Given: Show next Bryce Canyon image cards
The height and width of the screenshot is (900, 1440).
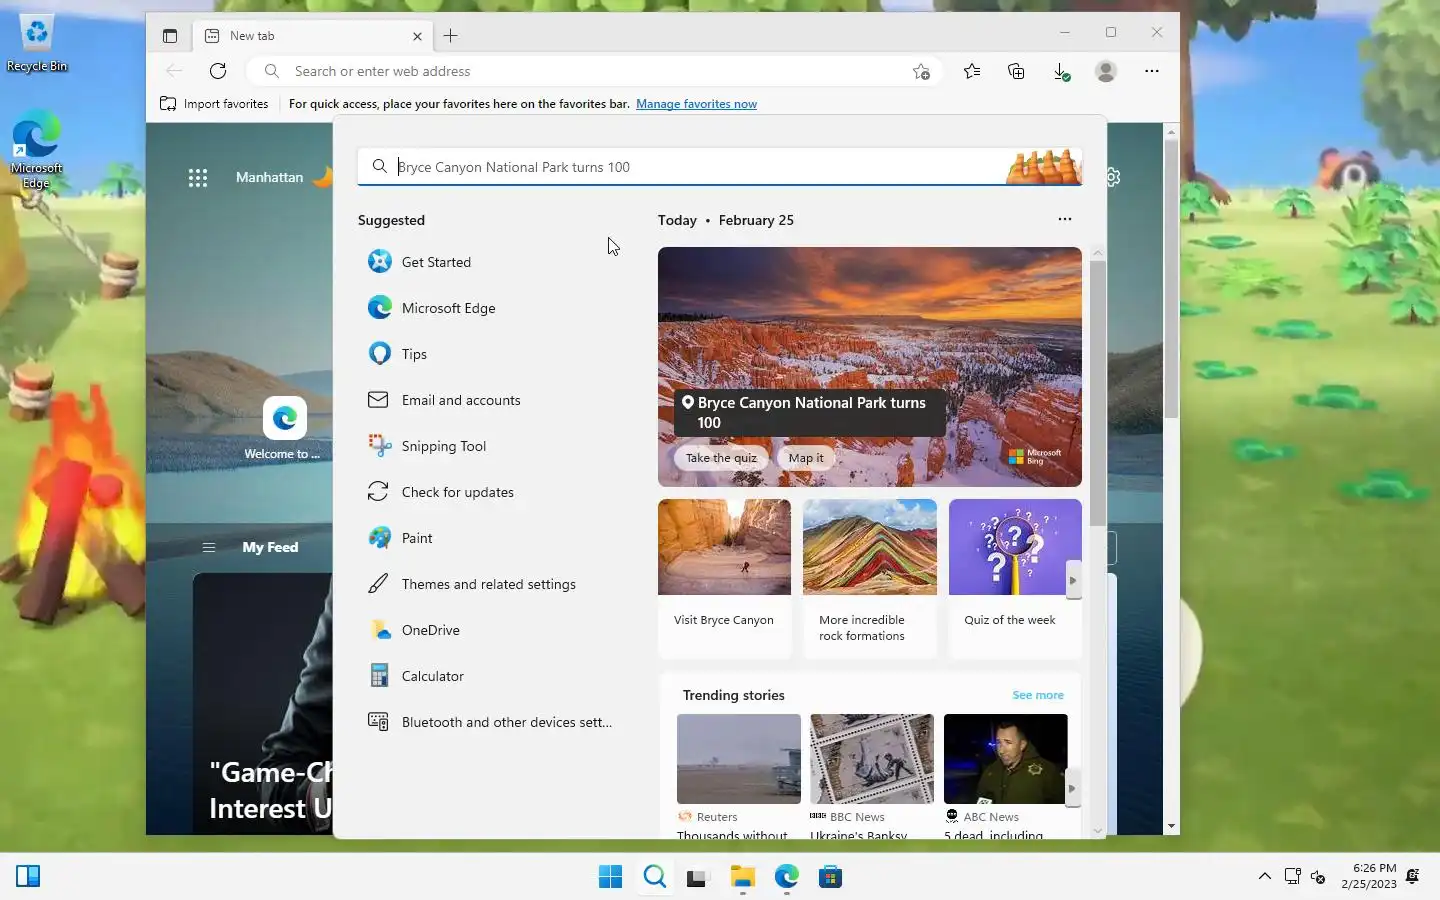Looking at the screenshot, I should (1073, 580).
